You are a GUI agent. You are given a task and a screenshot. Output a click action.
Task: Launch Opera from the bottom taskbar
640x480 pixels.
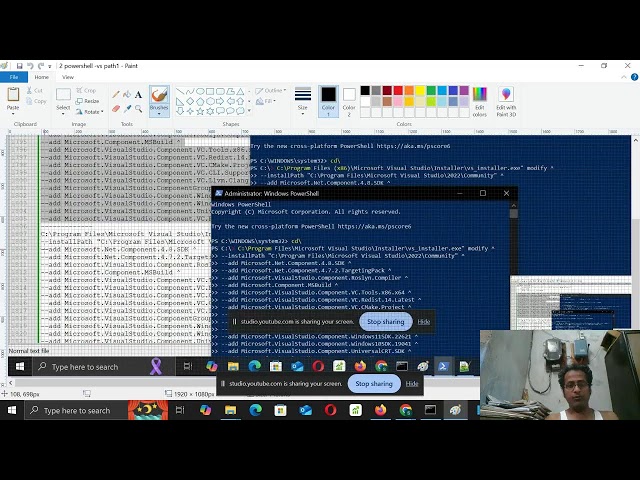[330, 410]
